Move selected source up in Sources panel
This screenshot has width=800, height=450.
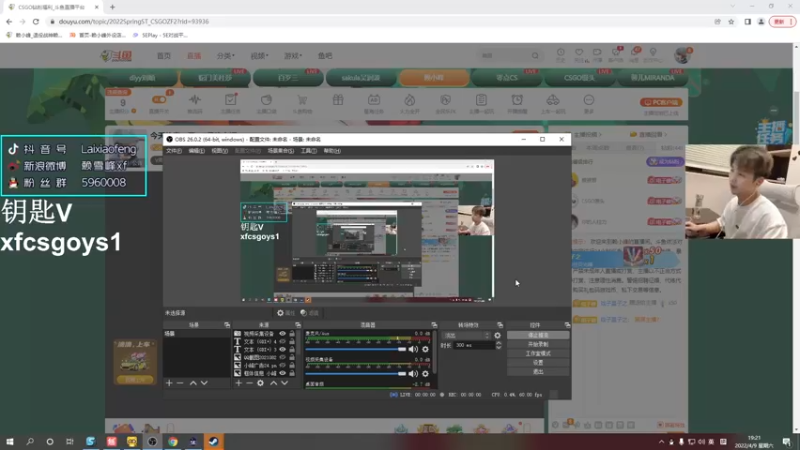click(273, 383)
